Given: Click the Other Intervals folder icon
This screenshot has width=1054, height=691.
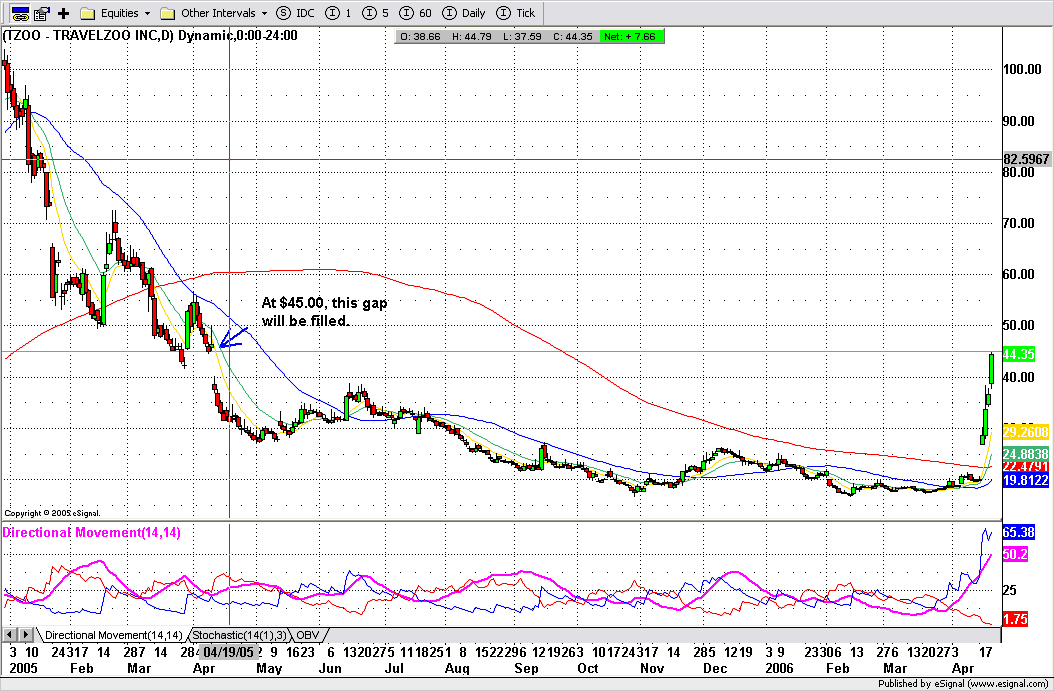Looking at the screenshot, I should pos(168,13).
